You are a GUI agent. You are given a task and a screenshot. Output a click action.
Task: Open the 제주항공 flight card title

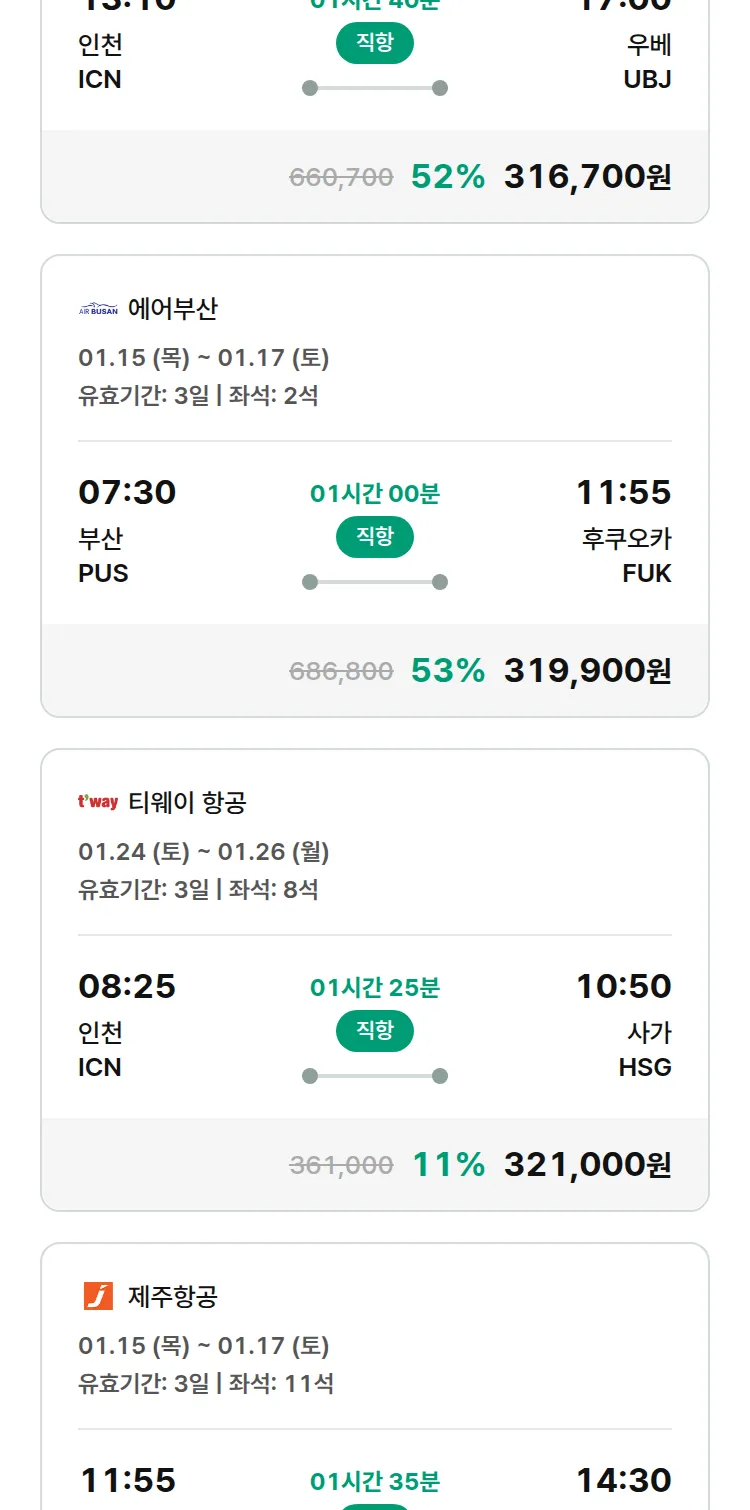coord(173,1296)
